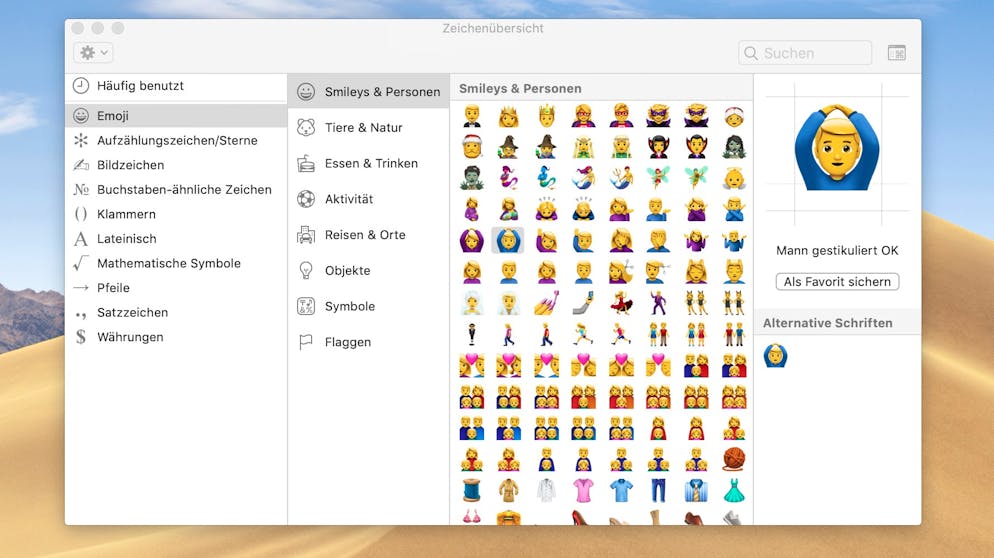The height and width of the screenshot is (558, 994).
Task: Select the levitating man in suit emoji
Action: click(x=471, y=334)
